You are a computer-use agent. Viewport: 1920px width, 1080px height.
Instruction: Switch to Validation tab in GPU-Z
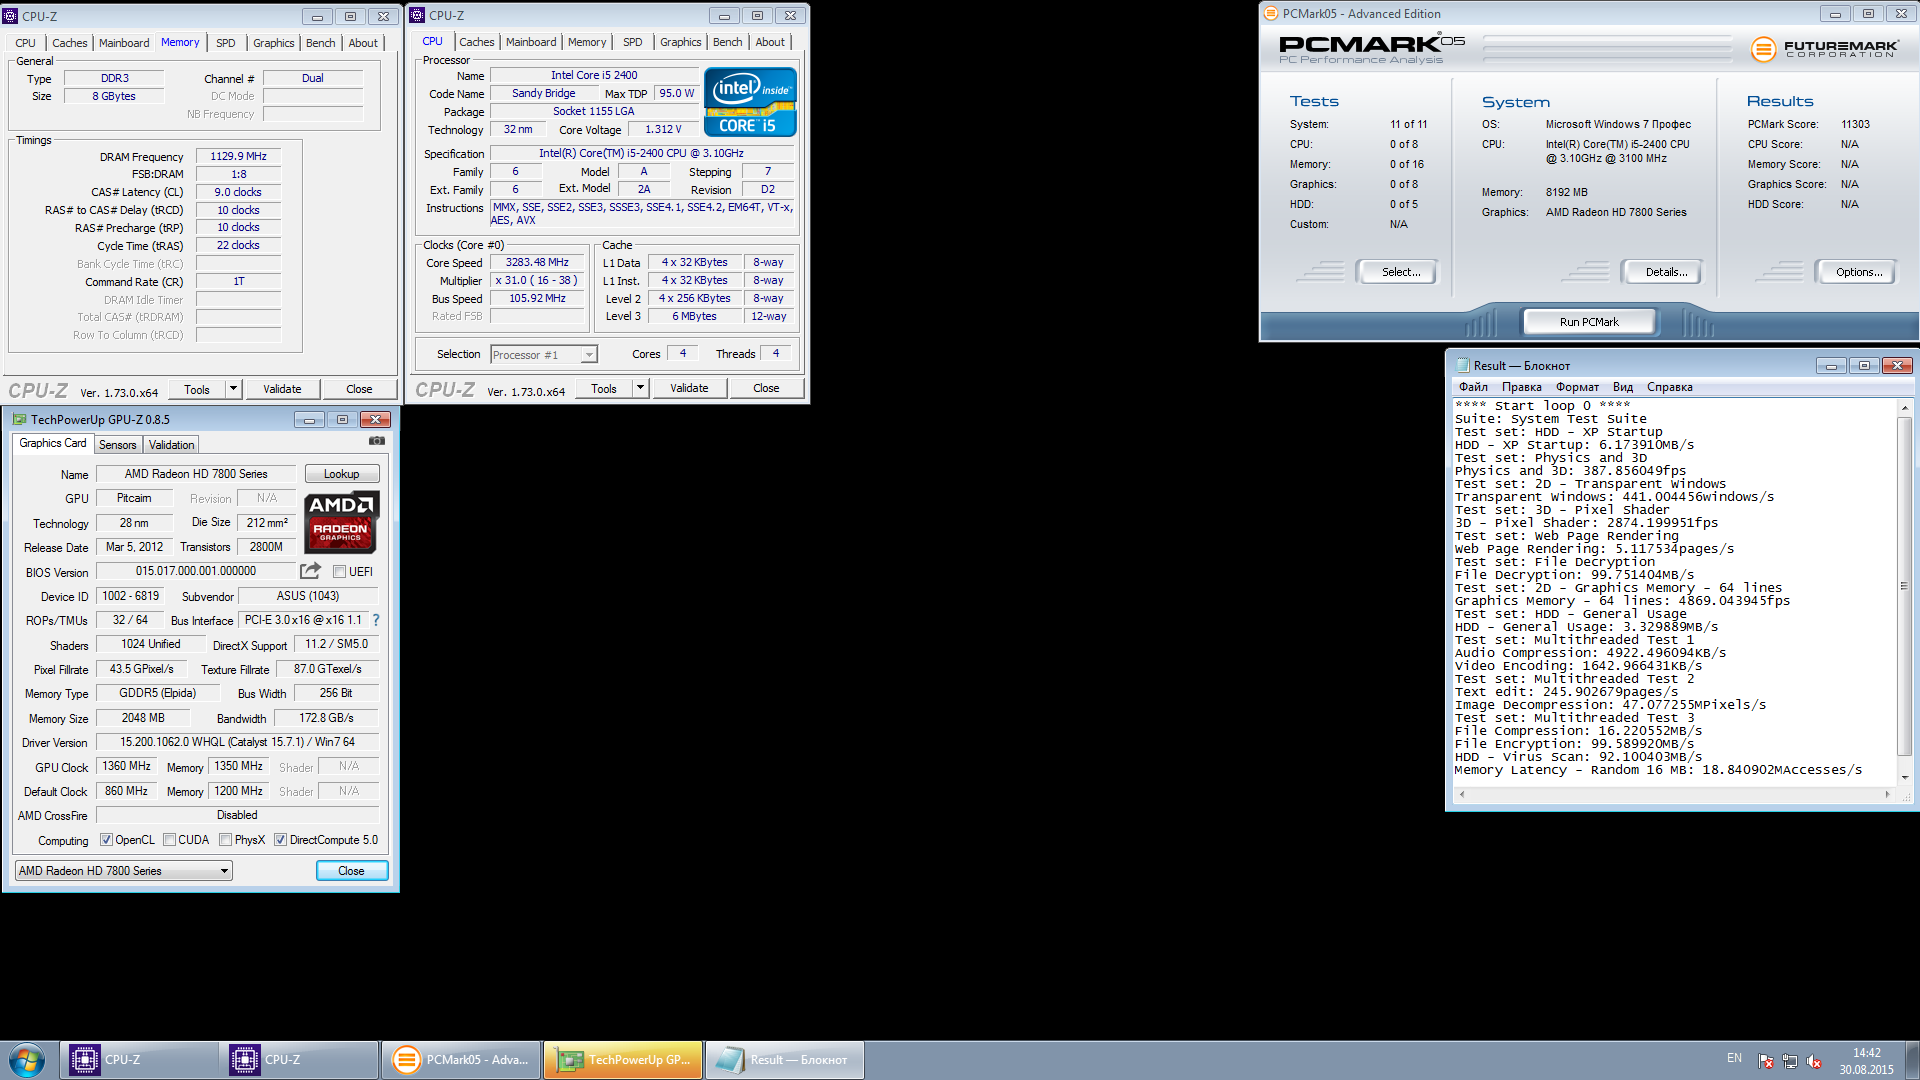pos(172,445)
